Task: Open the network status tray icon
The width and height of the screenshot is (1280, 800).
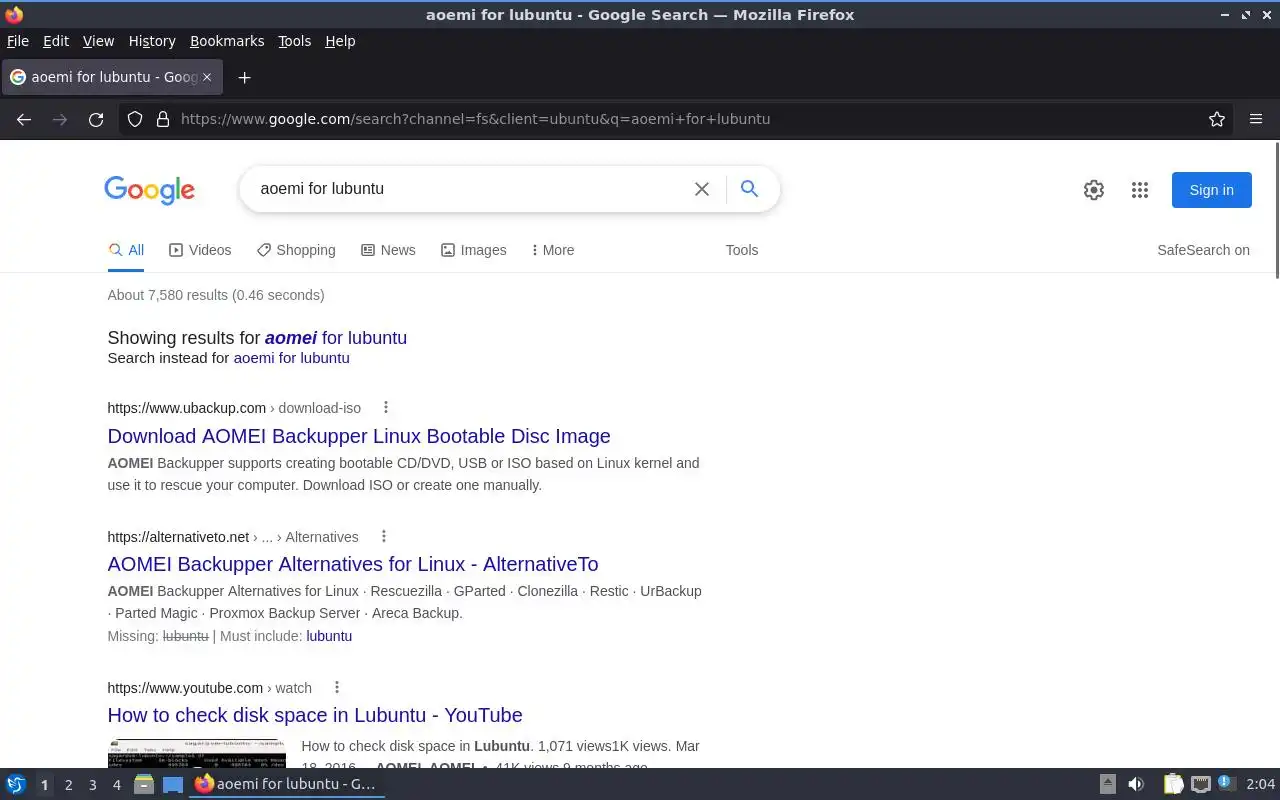Action: [x=1200, y=785]
